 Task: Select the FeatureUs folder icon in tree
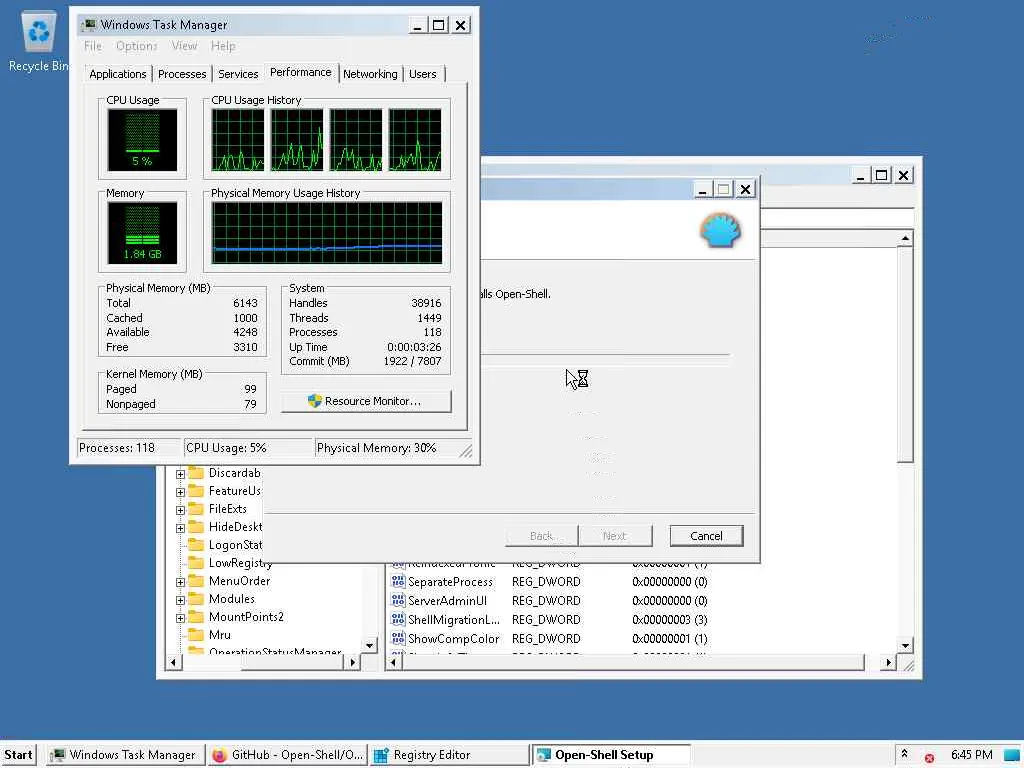coord(196,490)
